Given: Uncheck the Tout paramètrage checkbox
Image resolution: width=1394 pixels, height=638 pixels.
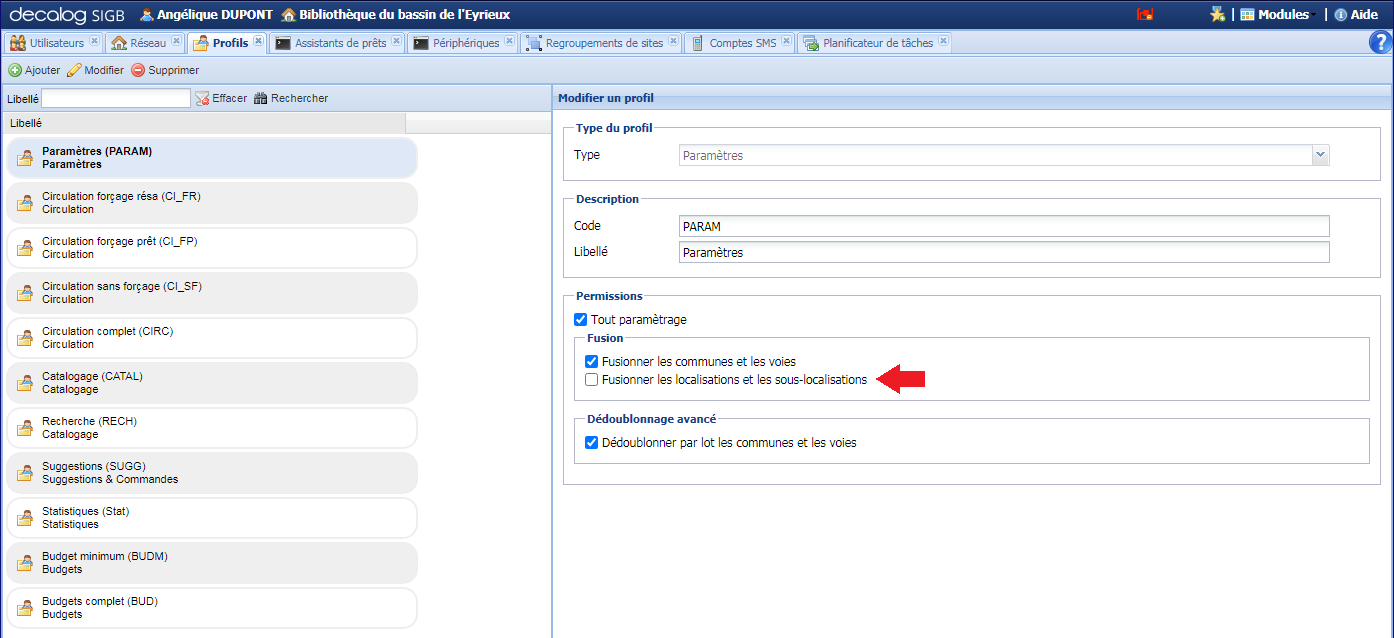Looking at the screenshot, I should pyautogui.click(x=580, y=320).
